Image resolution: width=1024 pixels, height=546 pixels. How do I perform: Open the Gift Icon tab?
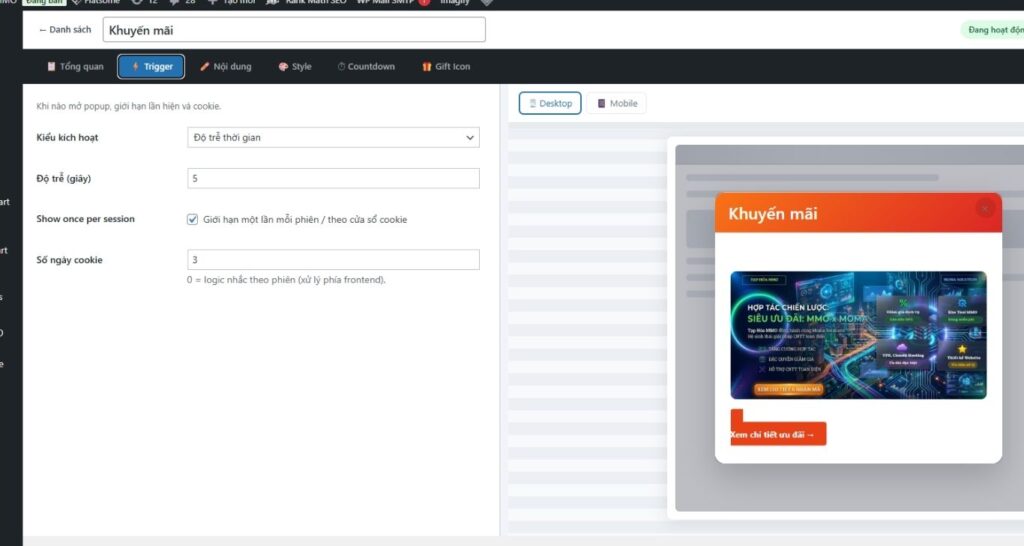click(x=446, y=67)
